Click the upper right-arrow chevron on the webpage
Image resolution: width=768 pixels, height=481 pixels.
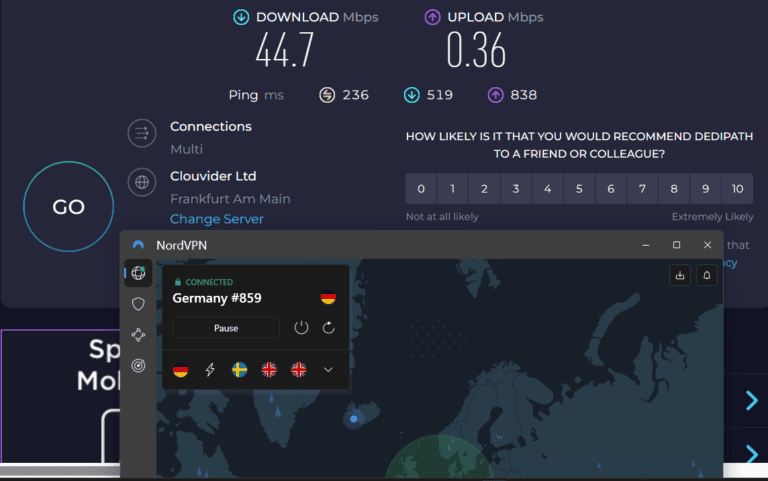pyautogui.click(x=751, y=401)
